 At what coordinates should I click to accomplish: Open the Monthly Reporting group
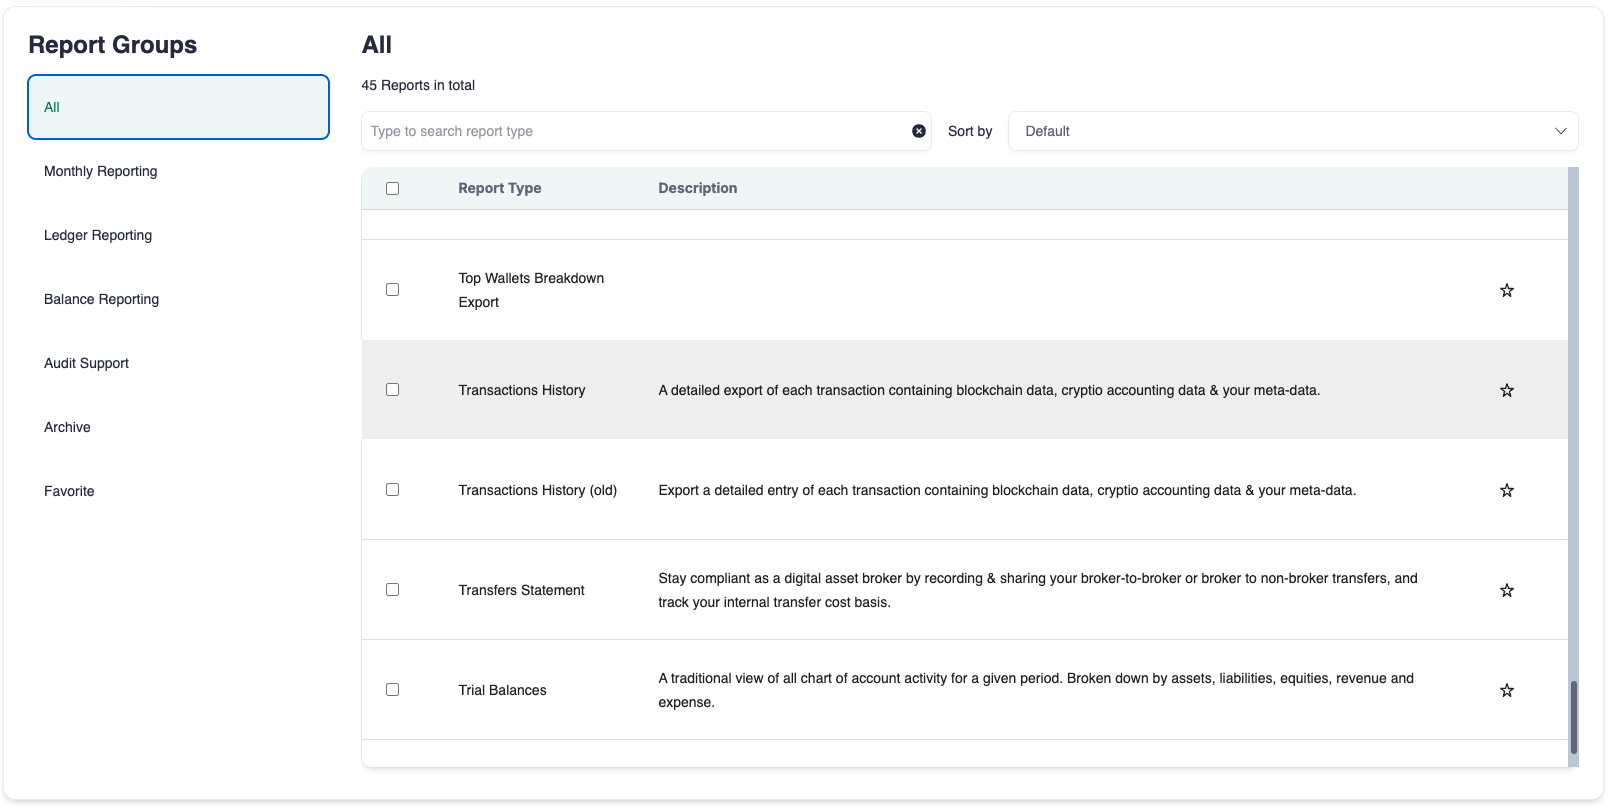(x=101, y=171)
